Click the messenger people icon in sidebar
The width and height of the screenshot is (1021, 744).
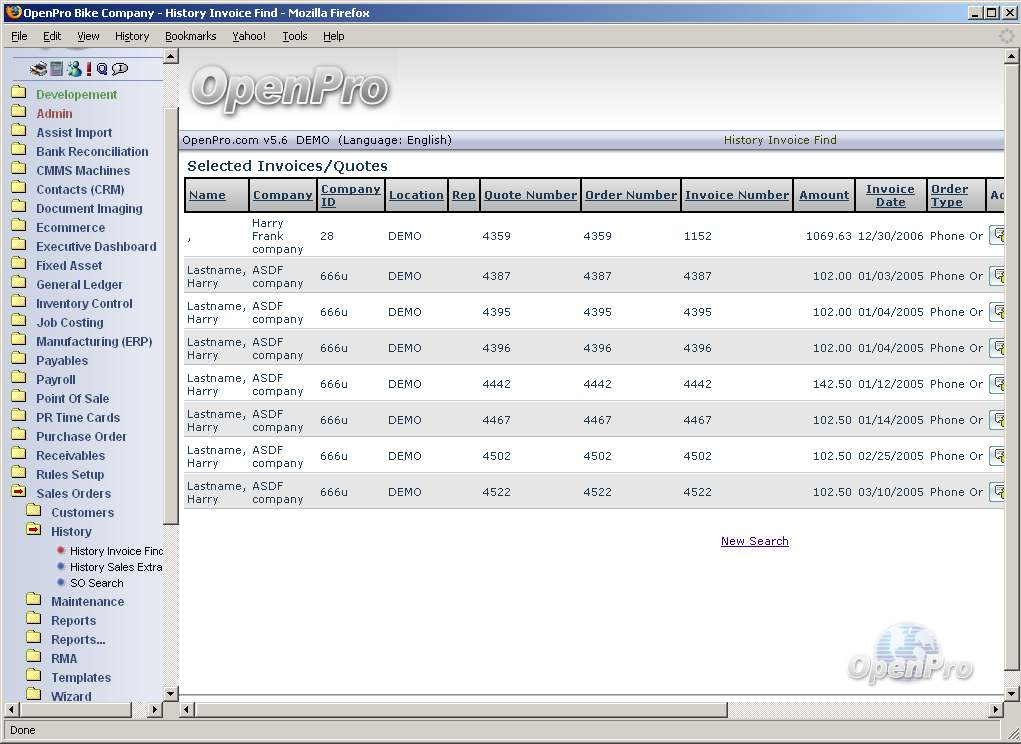pyautogui.click(x=74, y=69)
